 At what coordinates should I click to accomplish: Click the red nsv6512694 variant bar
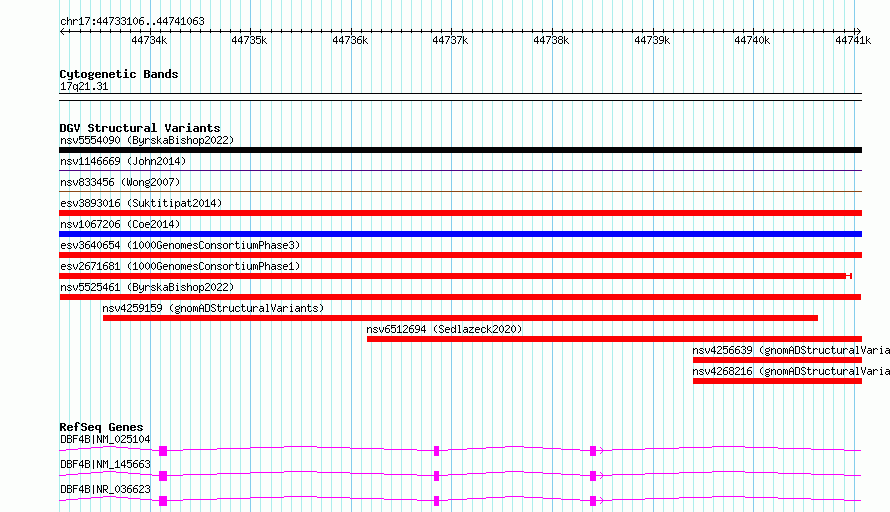pos(614,339)
